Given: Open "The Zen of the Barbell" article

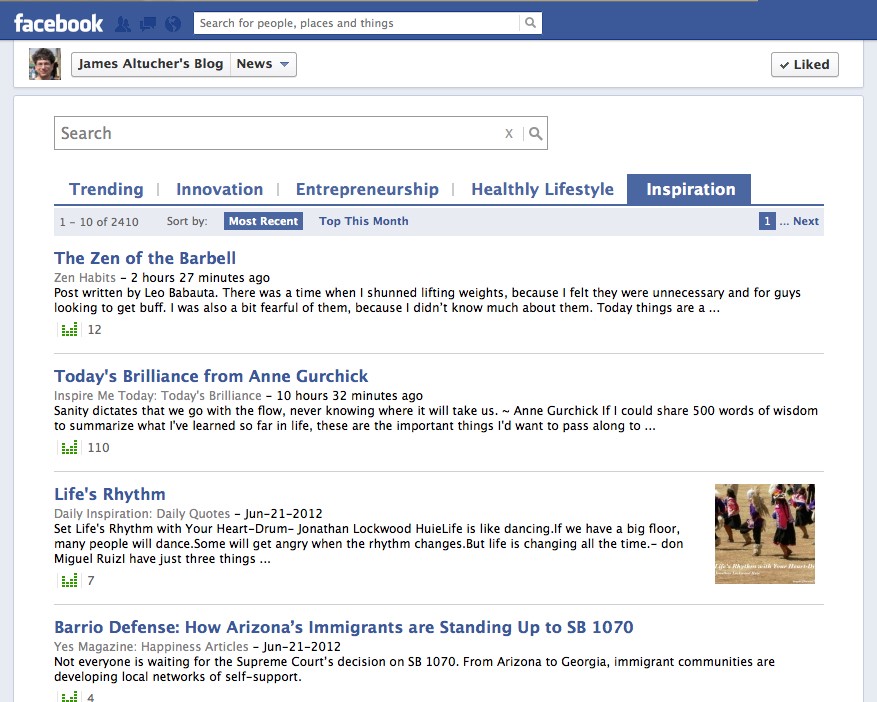Looking at the screenshot, I should tap(145, 258).
